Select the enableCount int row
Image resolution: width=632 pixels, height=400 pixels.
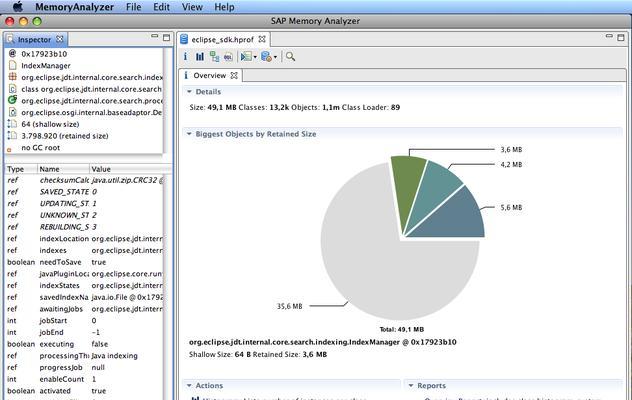pyautogui.click(x=84, y=379)
